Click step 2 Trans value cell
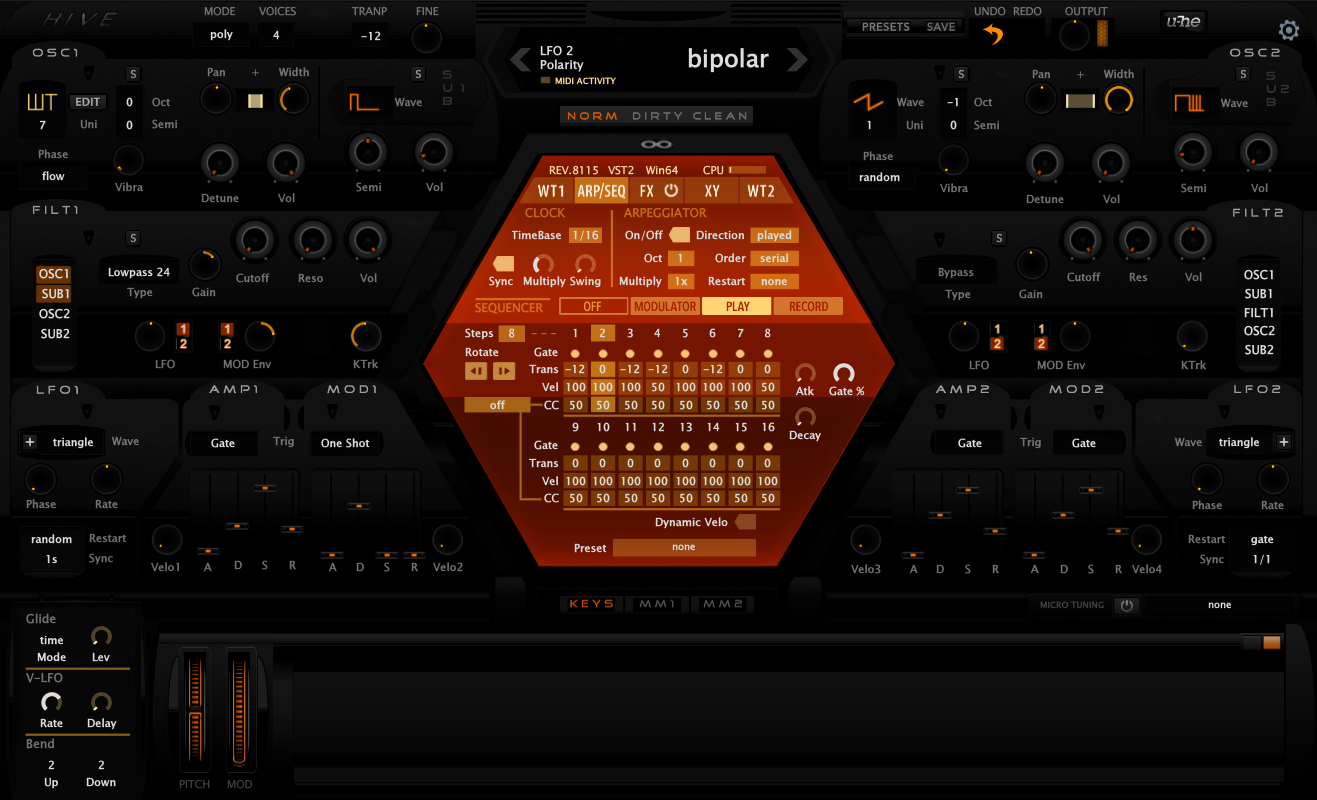 coord(602,369)
